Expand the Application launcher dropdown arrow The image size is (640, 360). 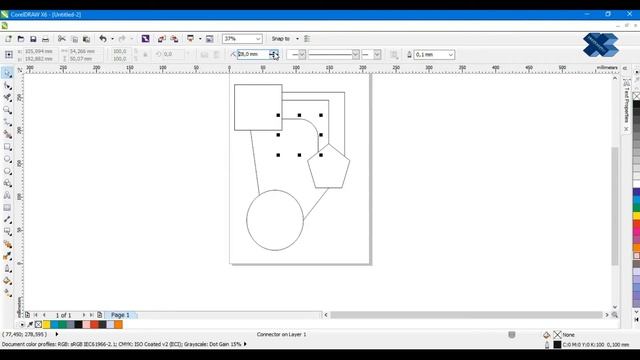click(200, 39)
